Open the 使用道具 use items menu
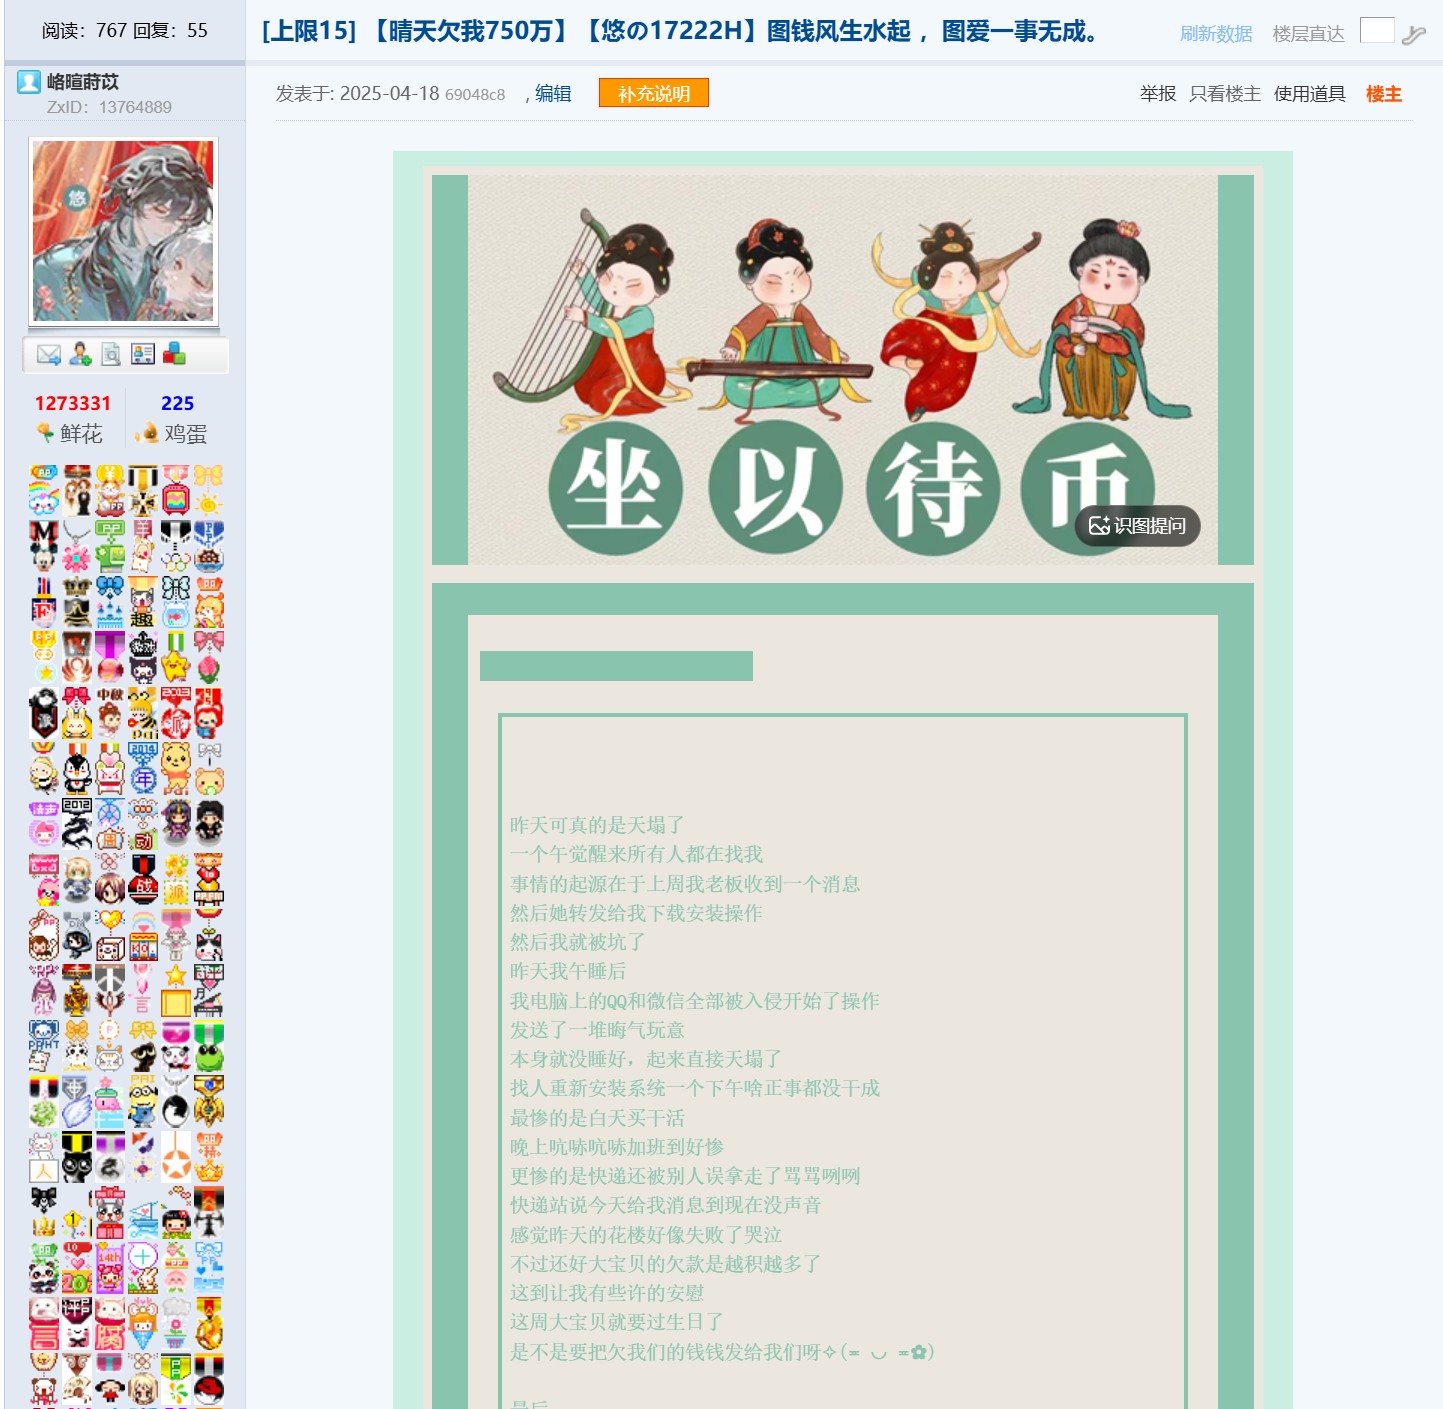The height and width of the screenshot is (1409, 1443). (1309, 93)
